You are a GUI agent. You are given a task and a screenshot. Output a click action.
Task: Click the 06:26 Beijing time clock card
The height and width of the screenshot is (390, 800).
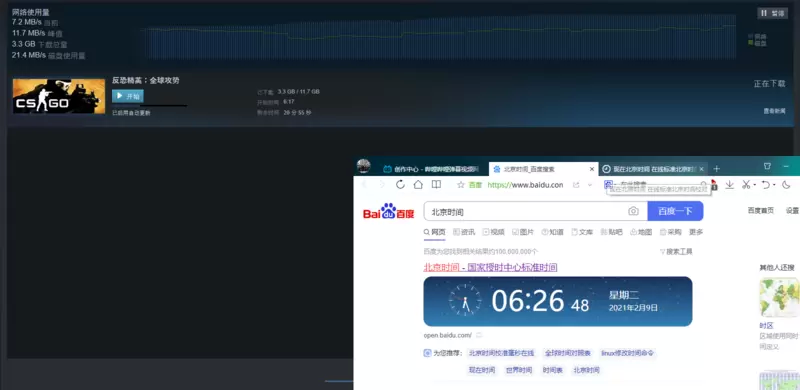point(558,301)
